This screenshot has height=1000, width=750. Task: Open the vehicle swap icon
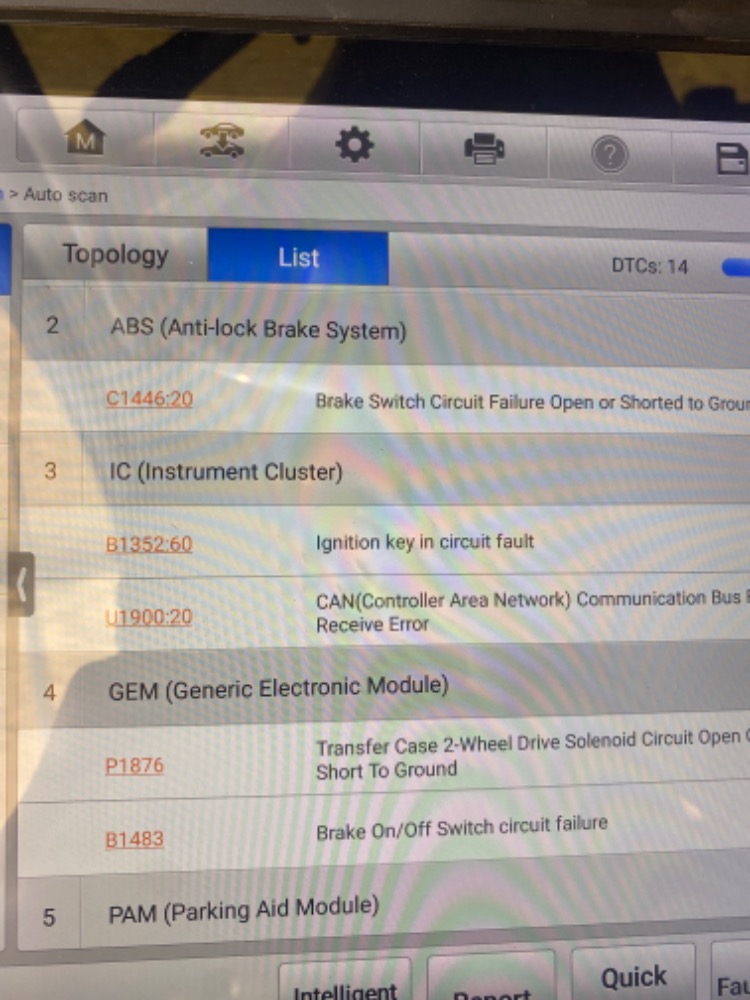pyautogui.click(x=220, y=143)
